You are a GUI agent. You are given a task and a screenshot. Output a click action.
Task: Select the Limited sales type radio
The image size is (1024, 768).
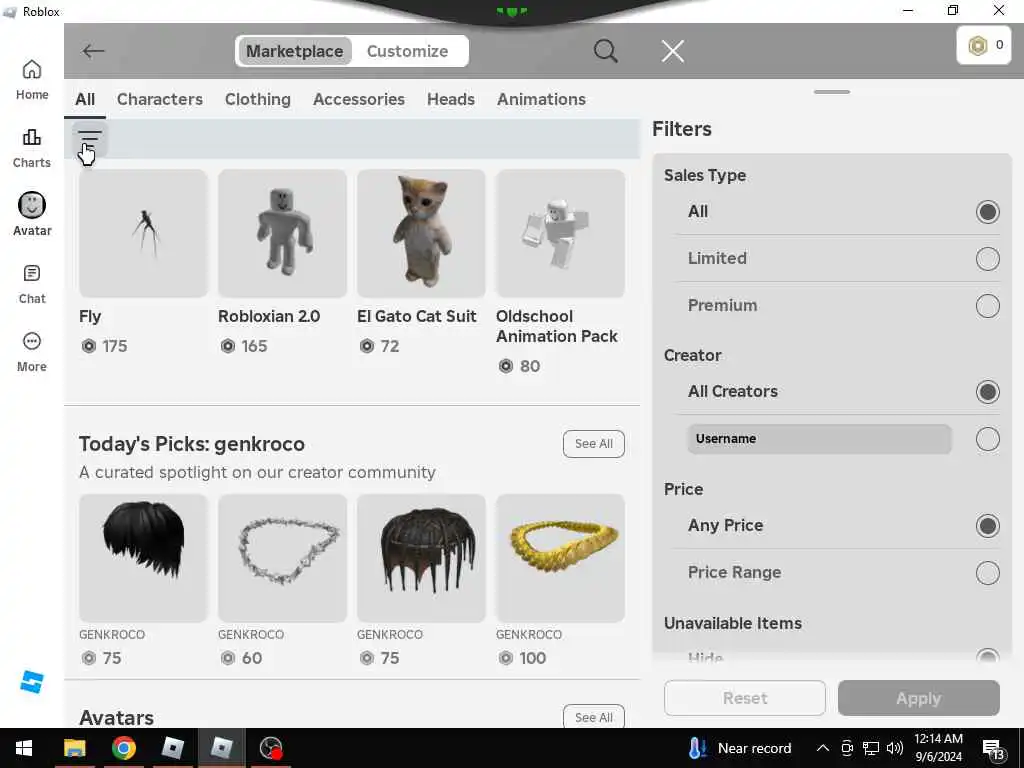click(987, 259)
